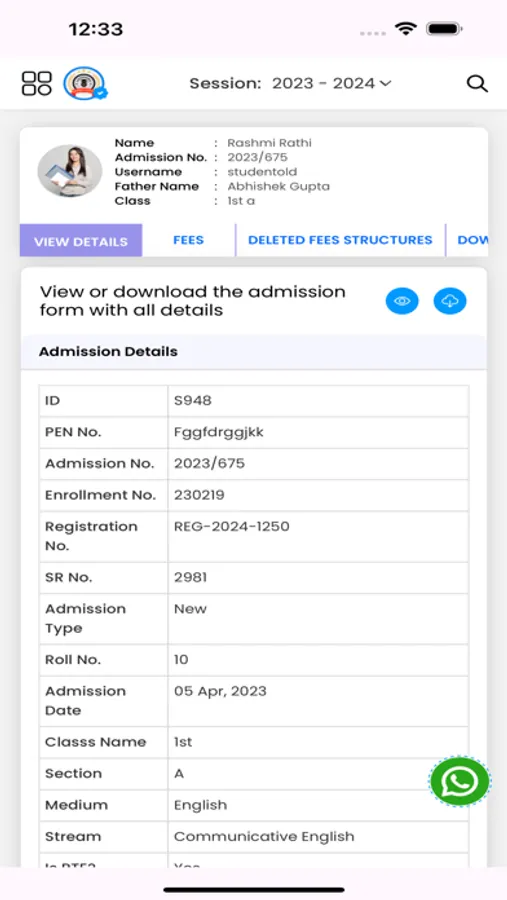Open the Fees tab
The image size is (507, 900).
click(x=188, y=240)
